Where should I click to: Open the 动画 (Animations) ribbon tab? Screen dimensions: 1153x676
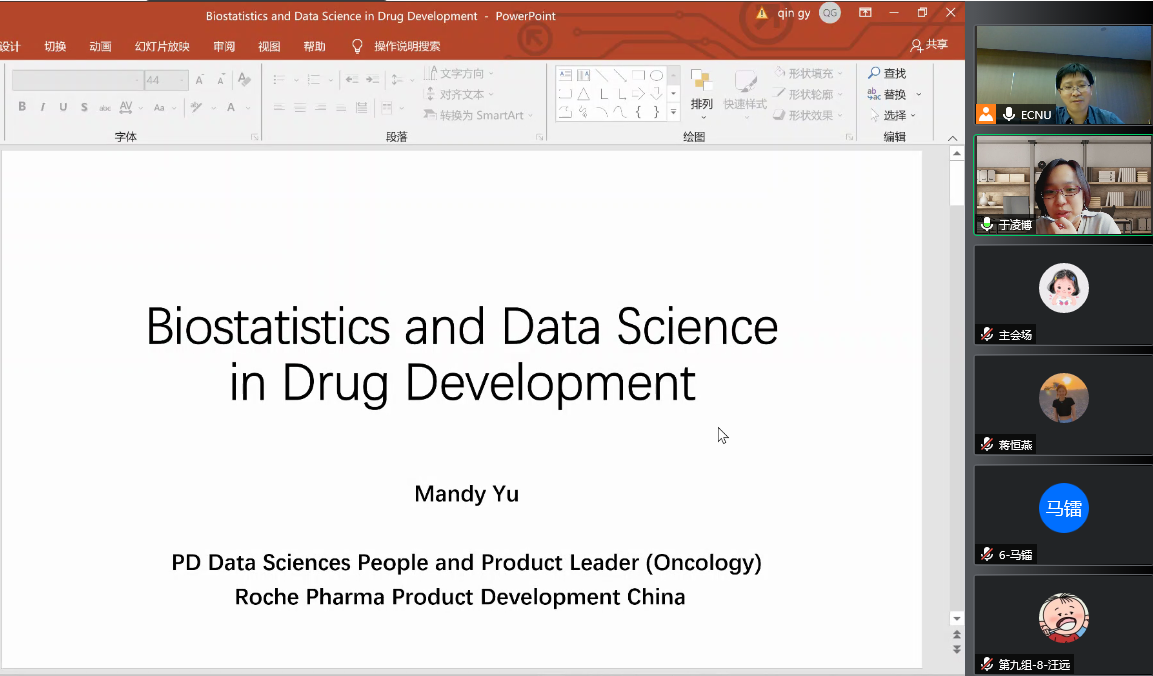[100, 46]
